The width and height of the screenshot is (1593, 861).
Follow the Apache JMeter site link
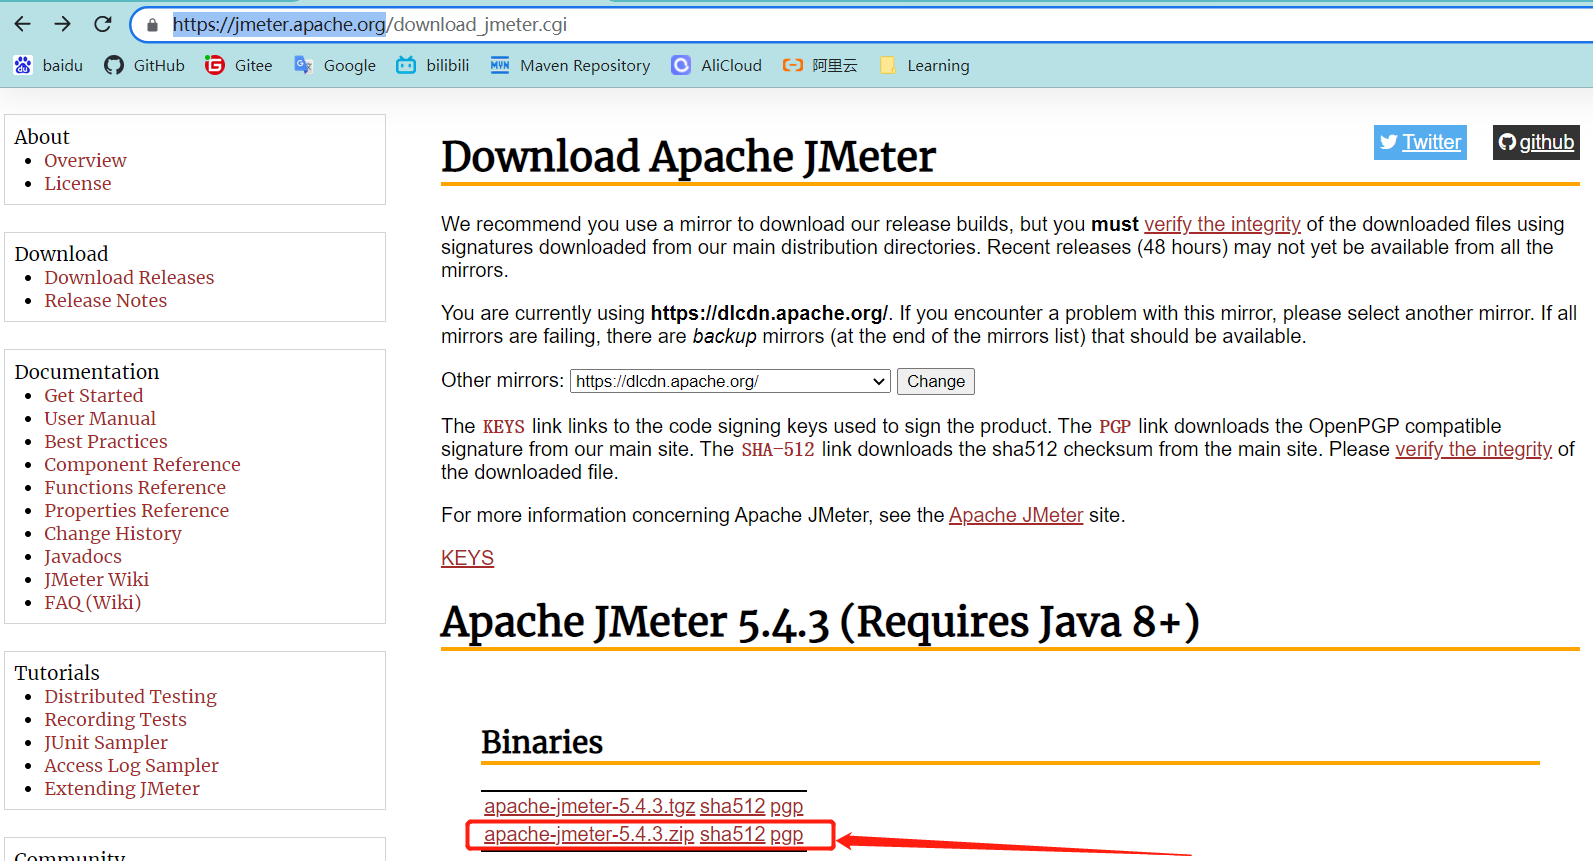coord(1016,515)
